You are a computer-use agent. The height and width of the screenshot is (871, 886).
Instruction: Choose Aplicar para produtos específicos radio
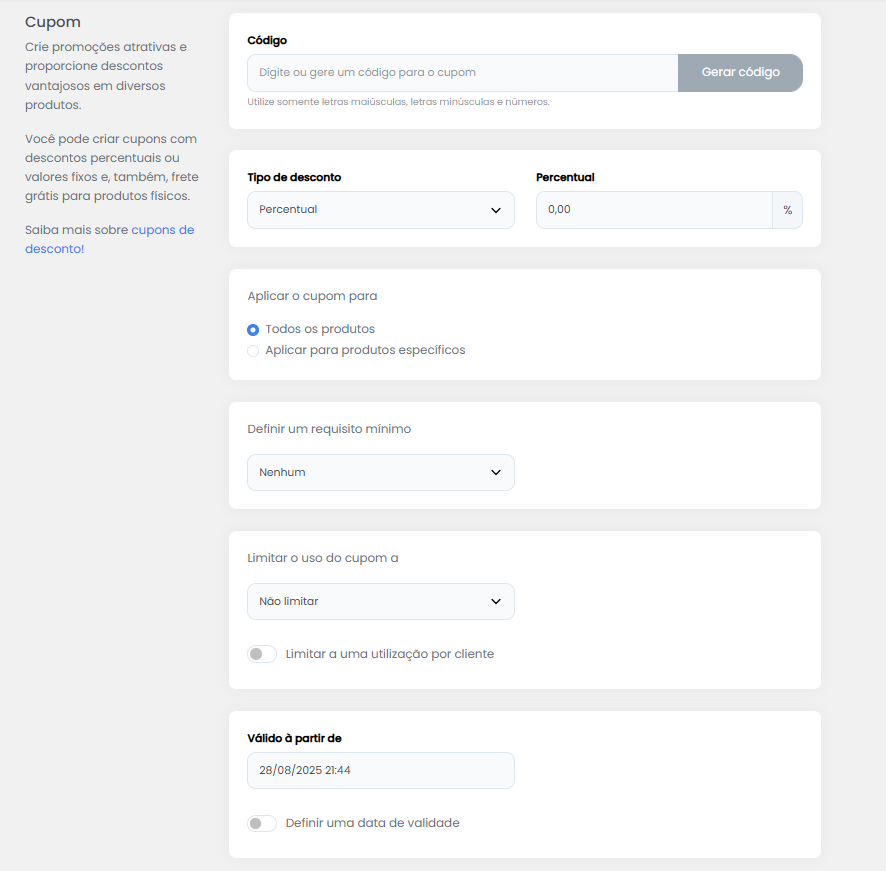[x=253, y=351]
